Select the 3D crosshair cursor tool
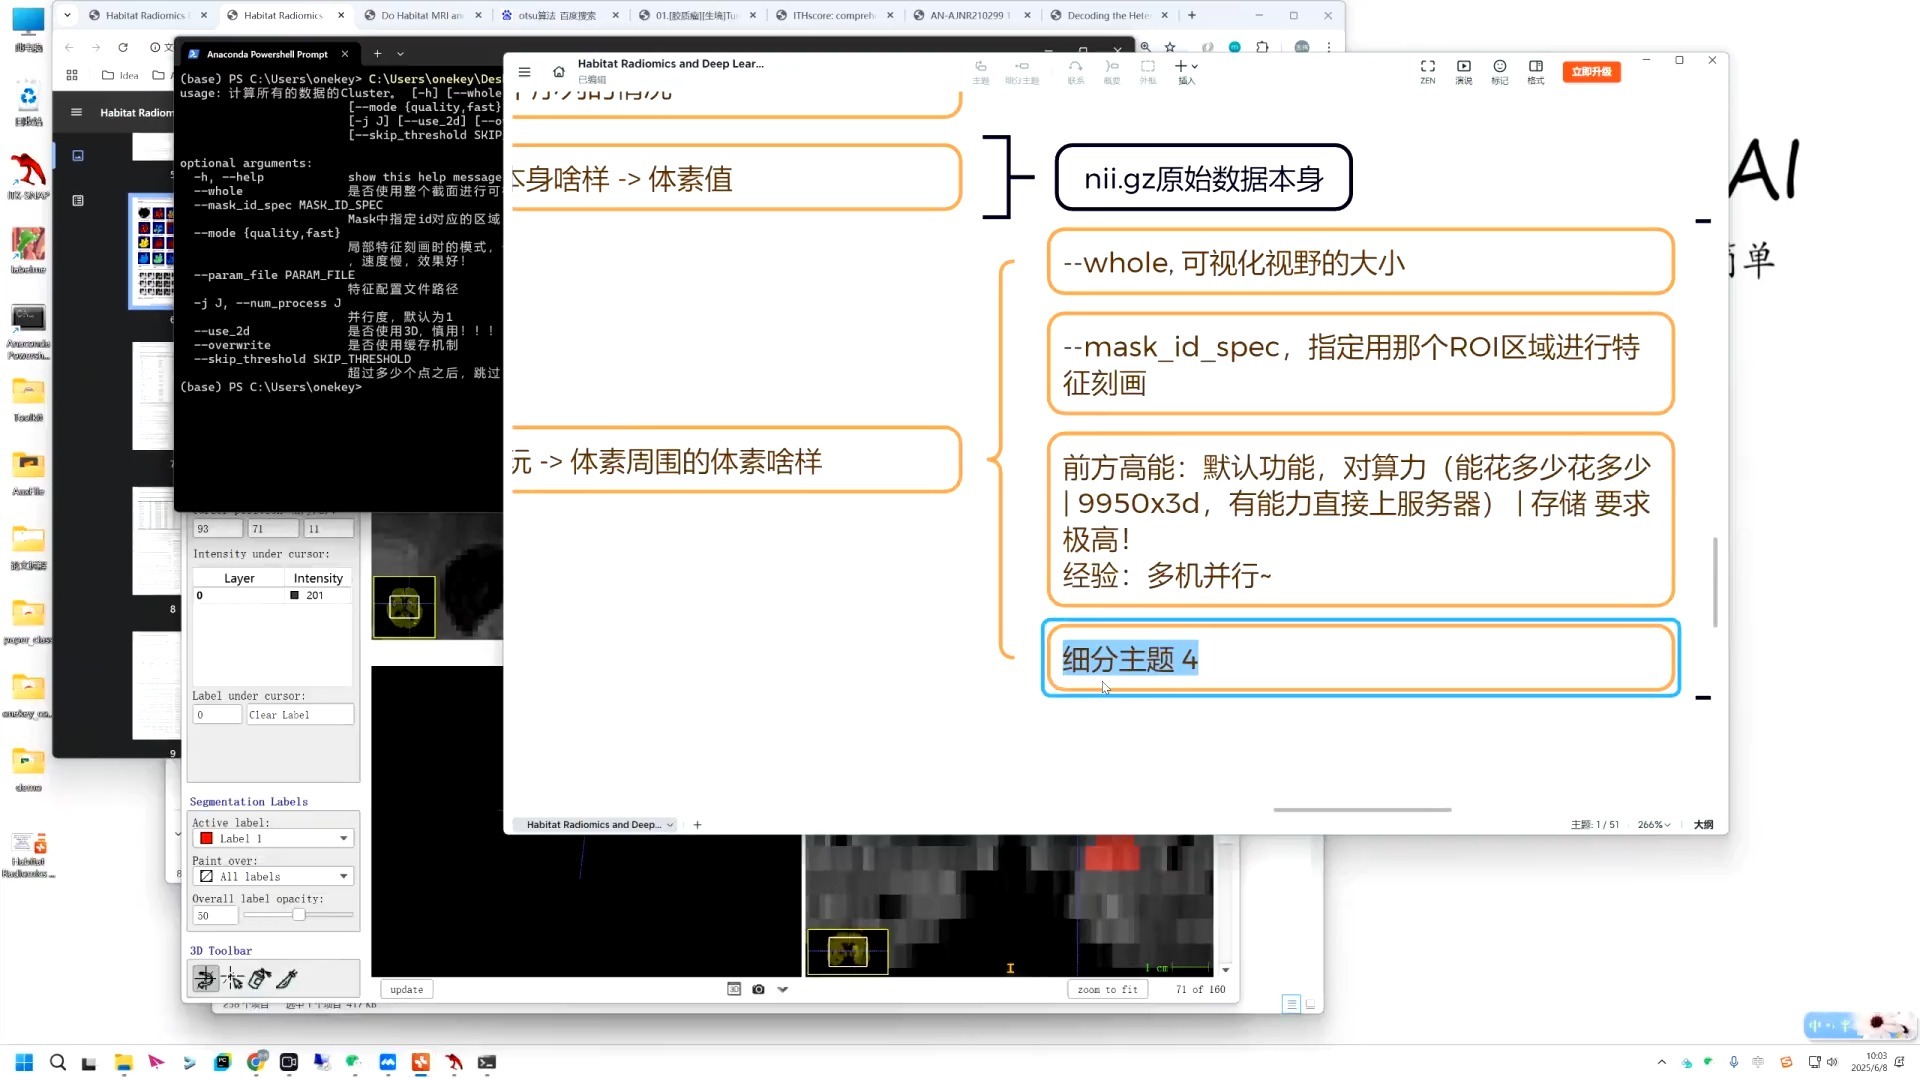This screenshot has width=1920, height=1080. click(233, 979)
